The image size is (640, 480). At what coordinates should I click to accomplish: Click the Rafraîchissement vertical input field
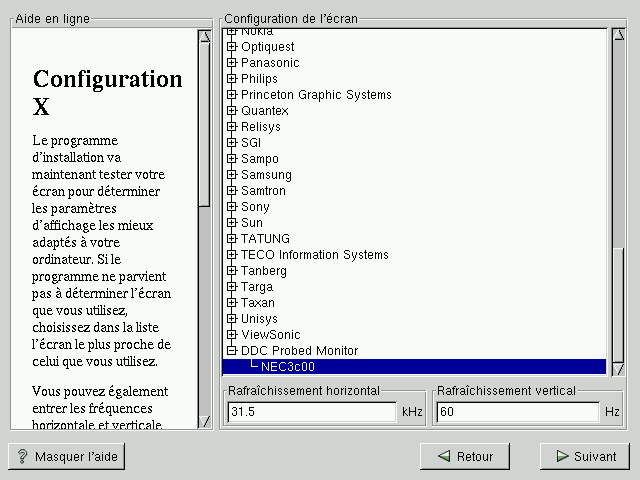[x=518, y=412]
